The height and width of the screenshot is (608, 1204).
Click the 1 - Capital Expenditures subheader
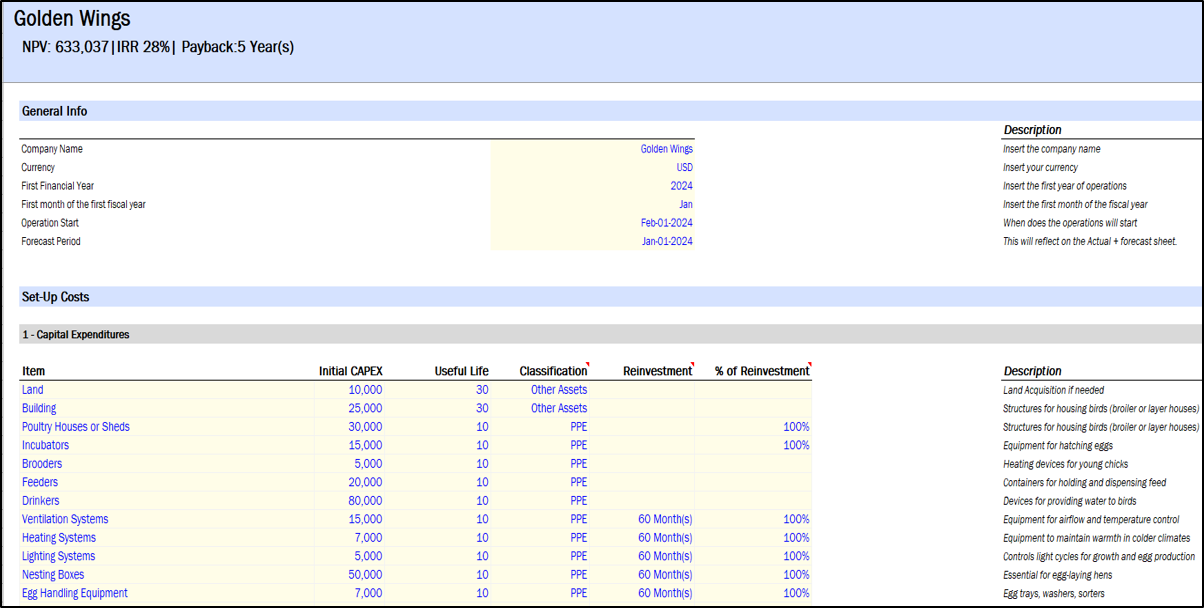click(76, 335)
